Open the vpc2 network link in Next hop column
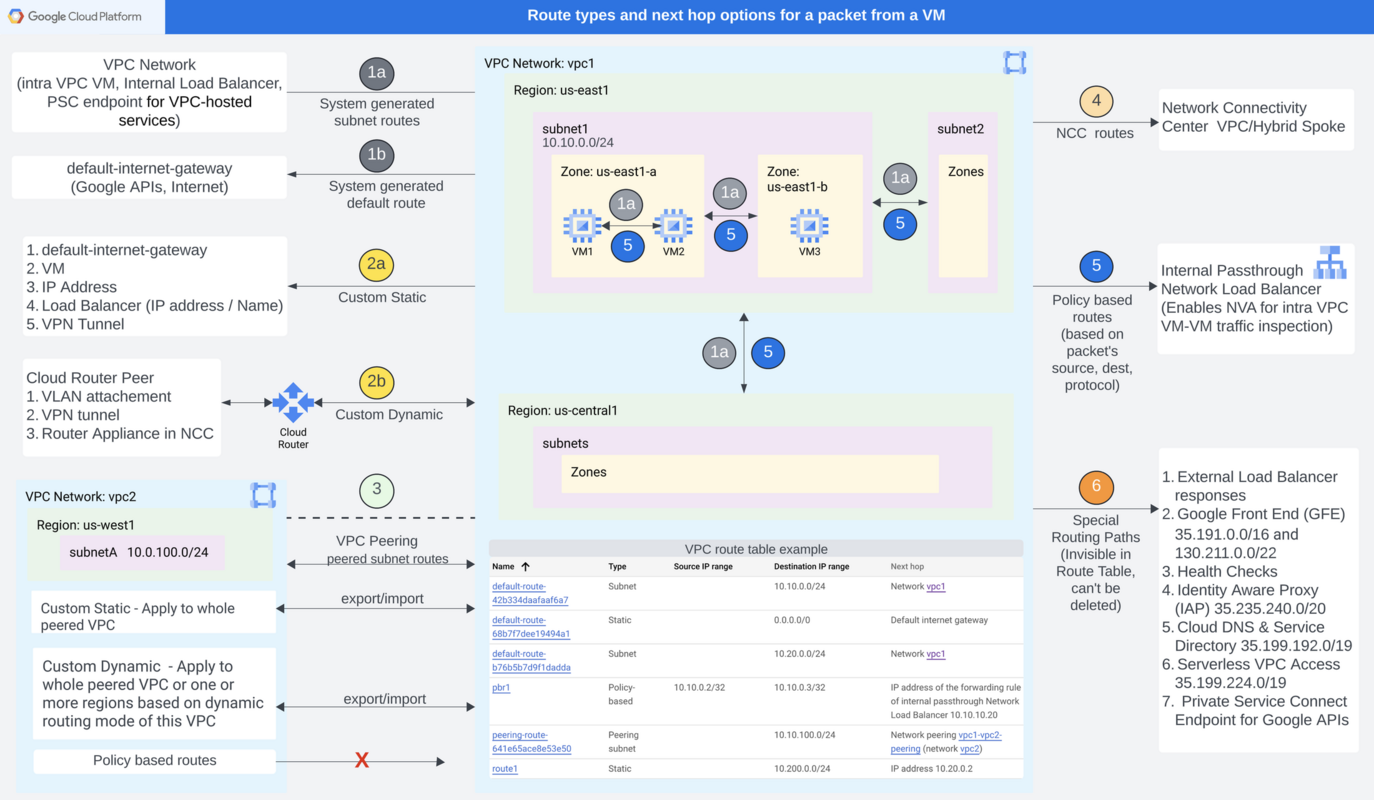The image size is (1374, 800). pyautogui.click(x=968, y=749)
